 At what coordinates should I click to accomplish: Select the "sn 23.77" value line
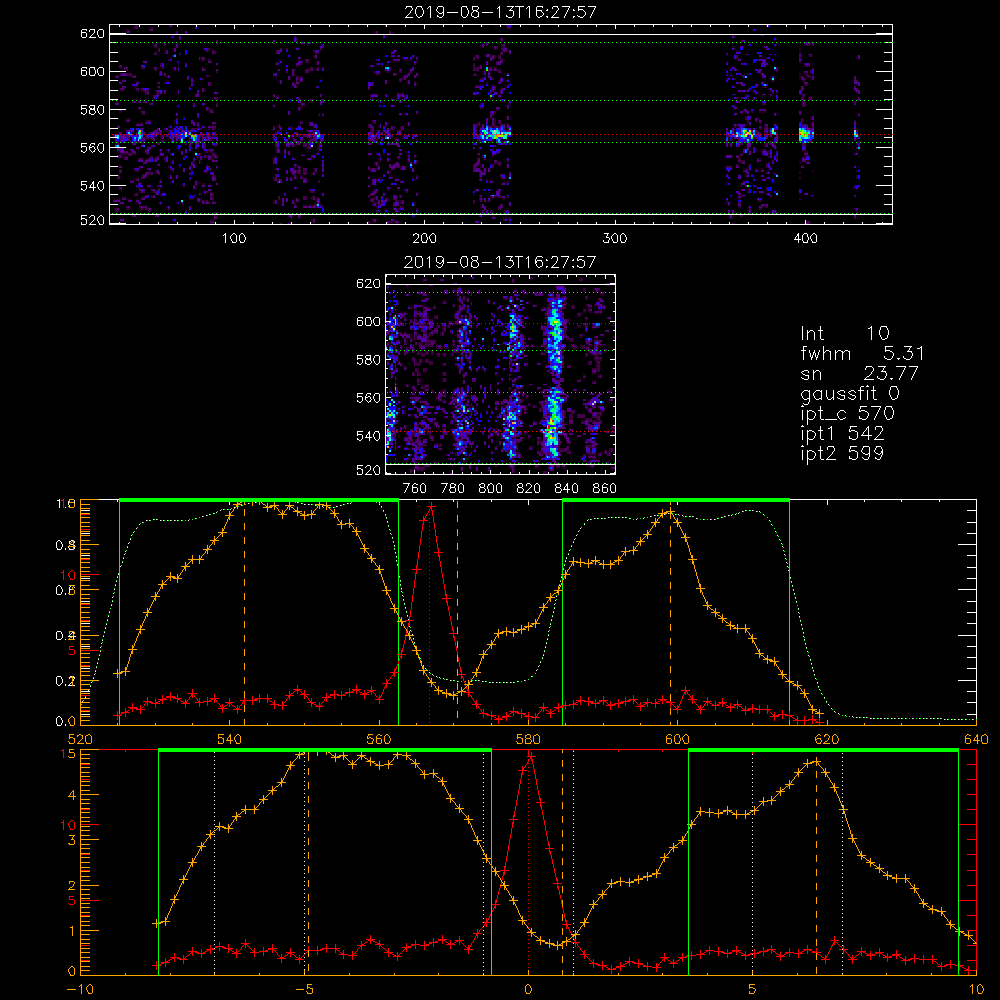859,373
